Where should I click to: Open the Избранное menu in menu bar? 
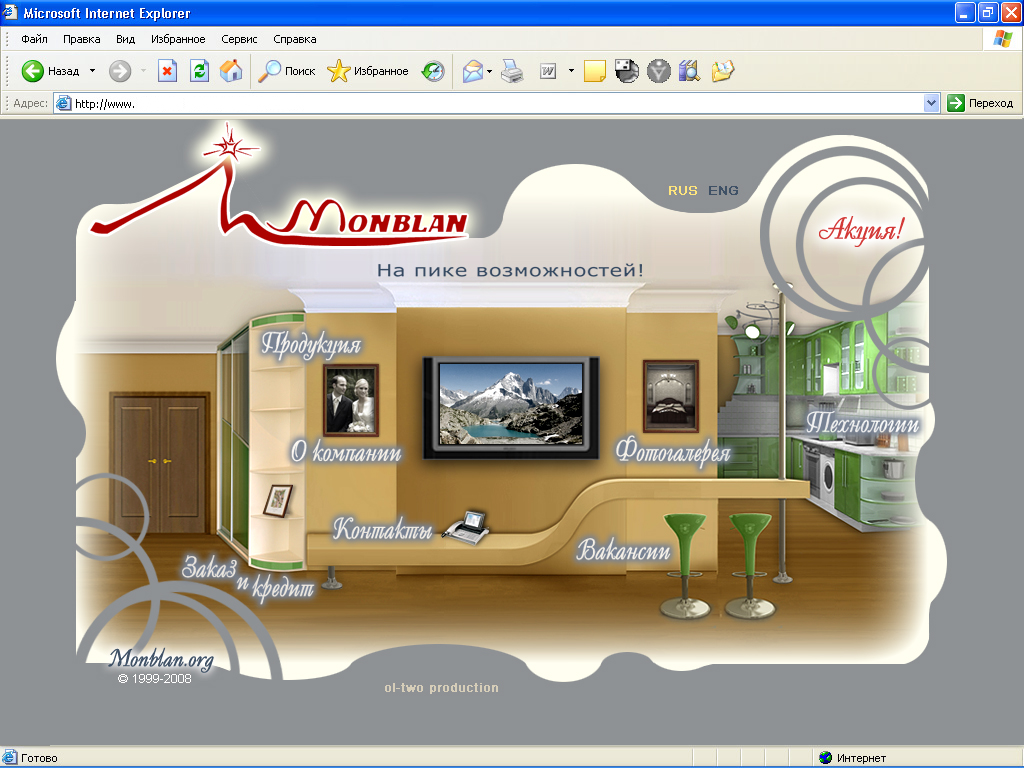point(178,39)
